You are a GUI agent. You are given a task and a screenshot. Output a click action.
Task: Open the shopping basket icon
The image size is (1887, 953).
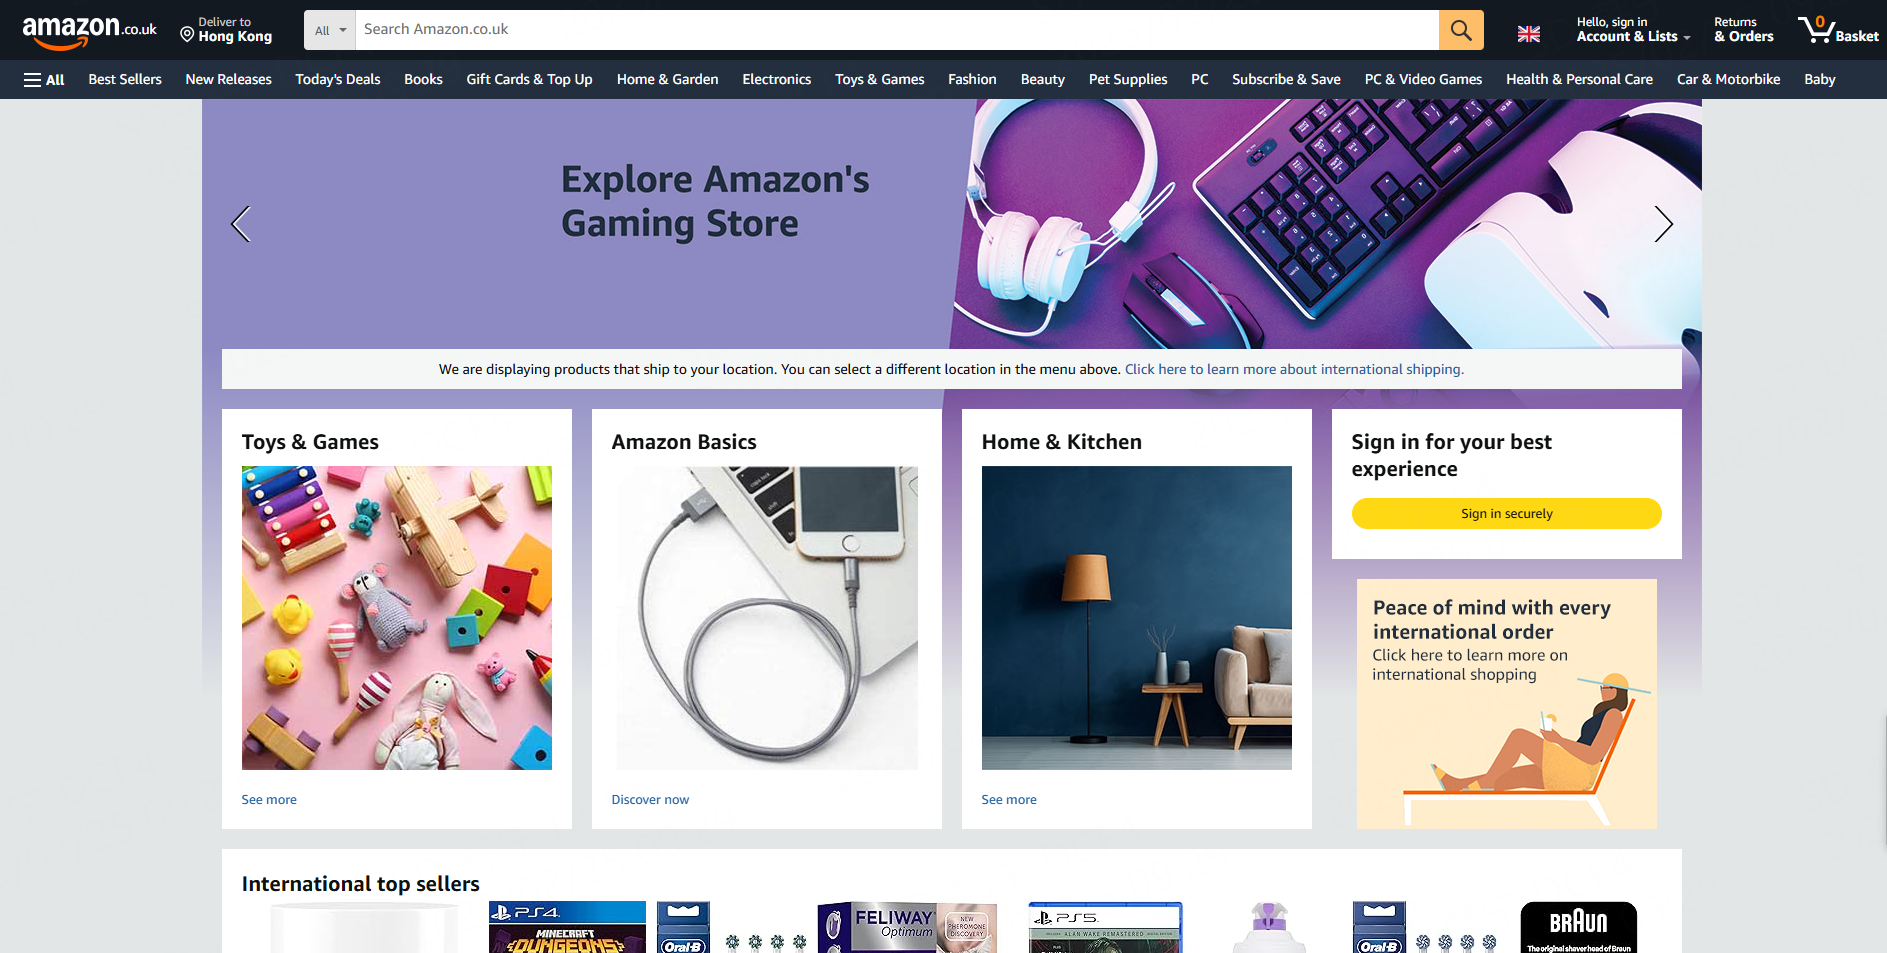[x=1838, y=29]
